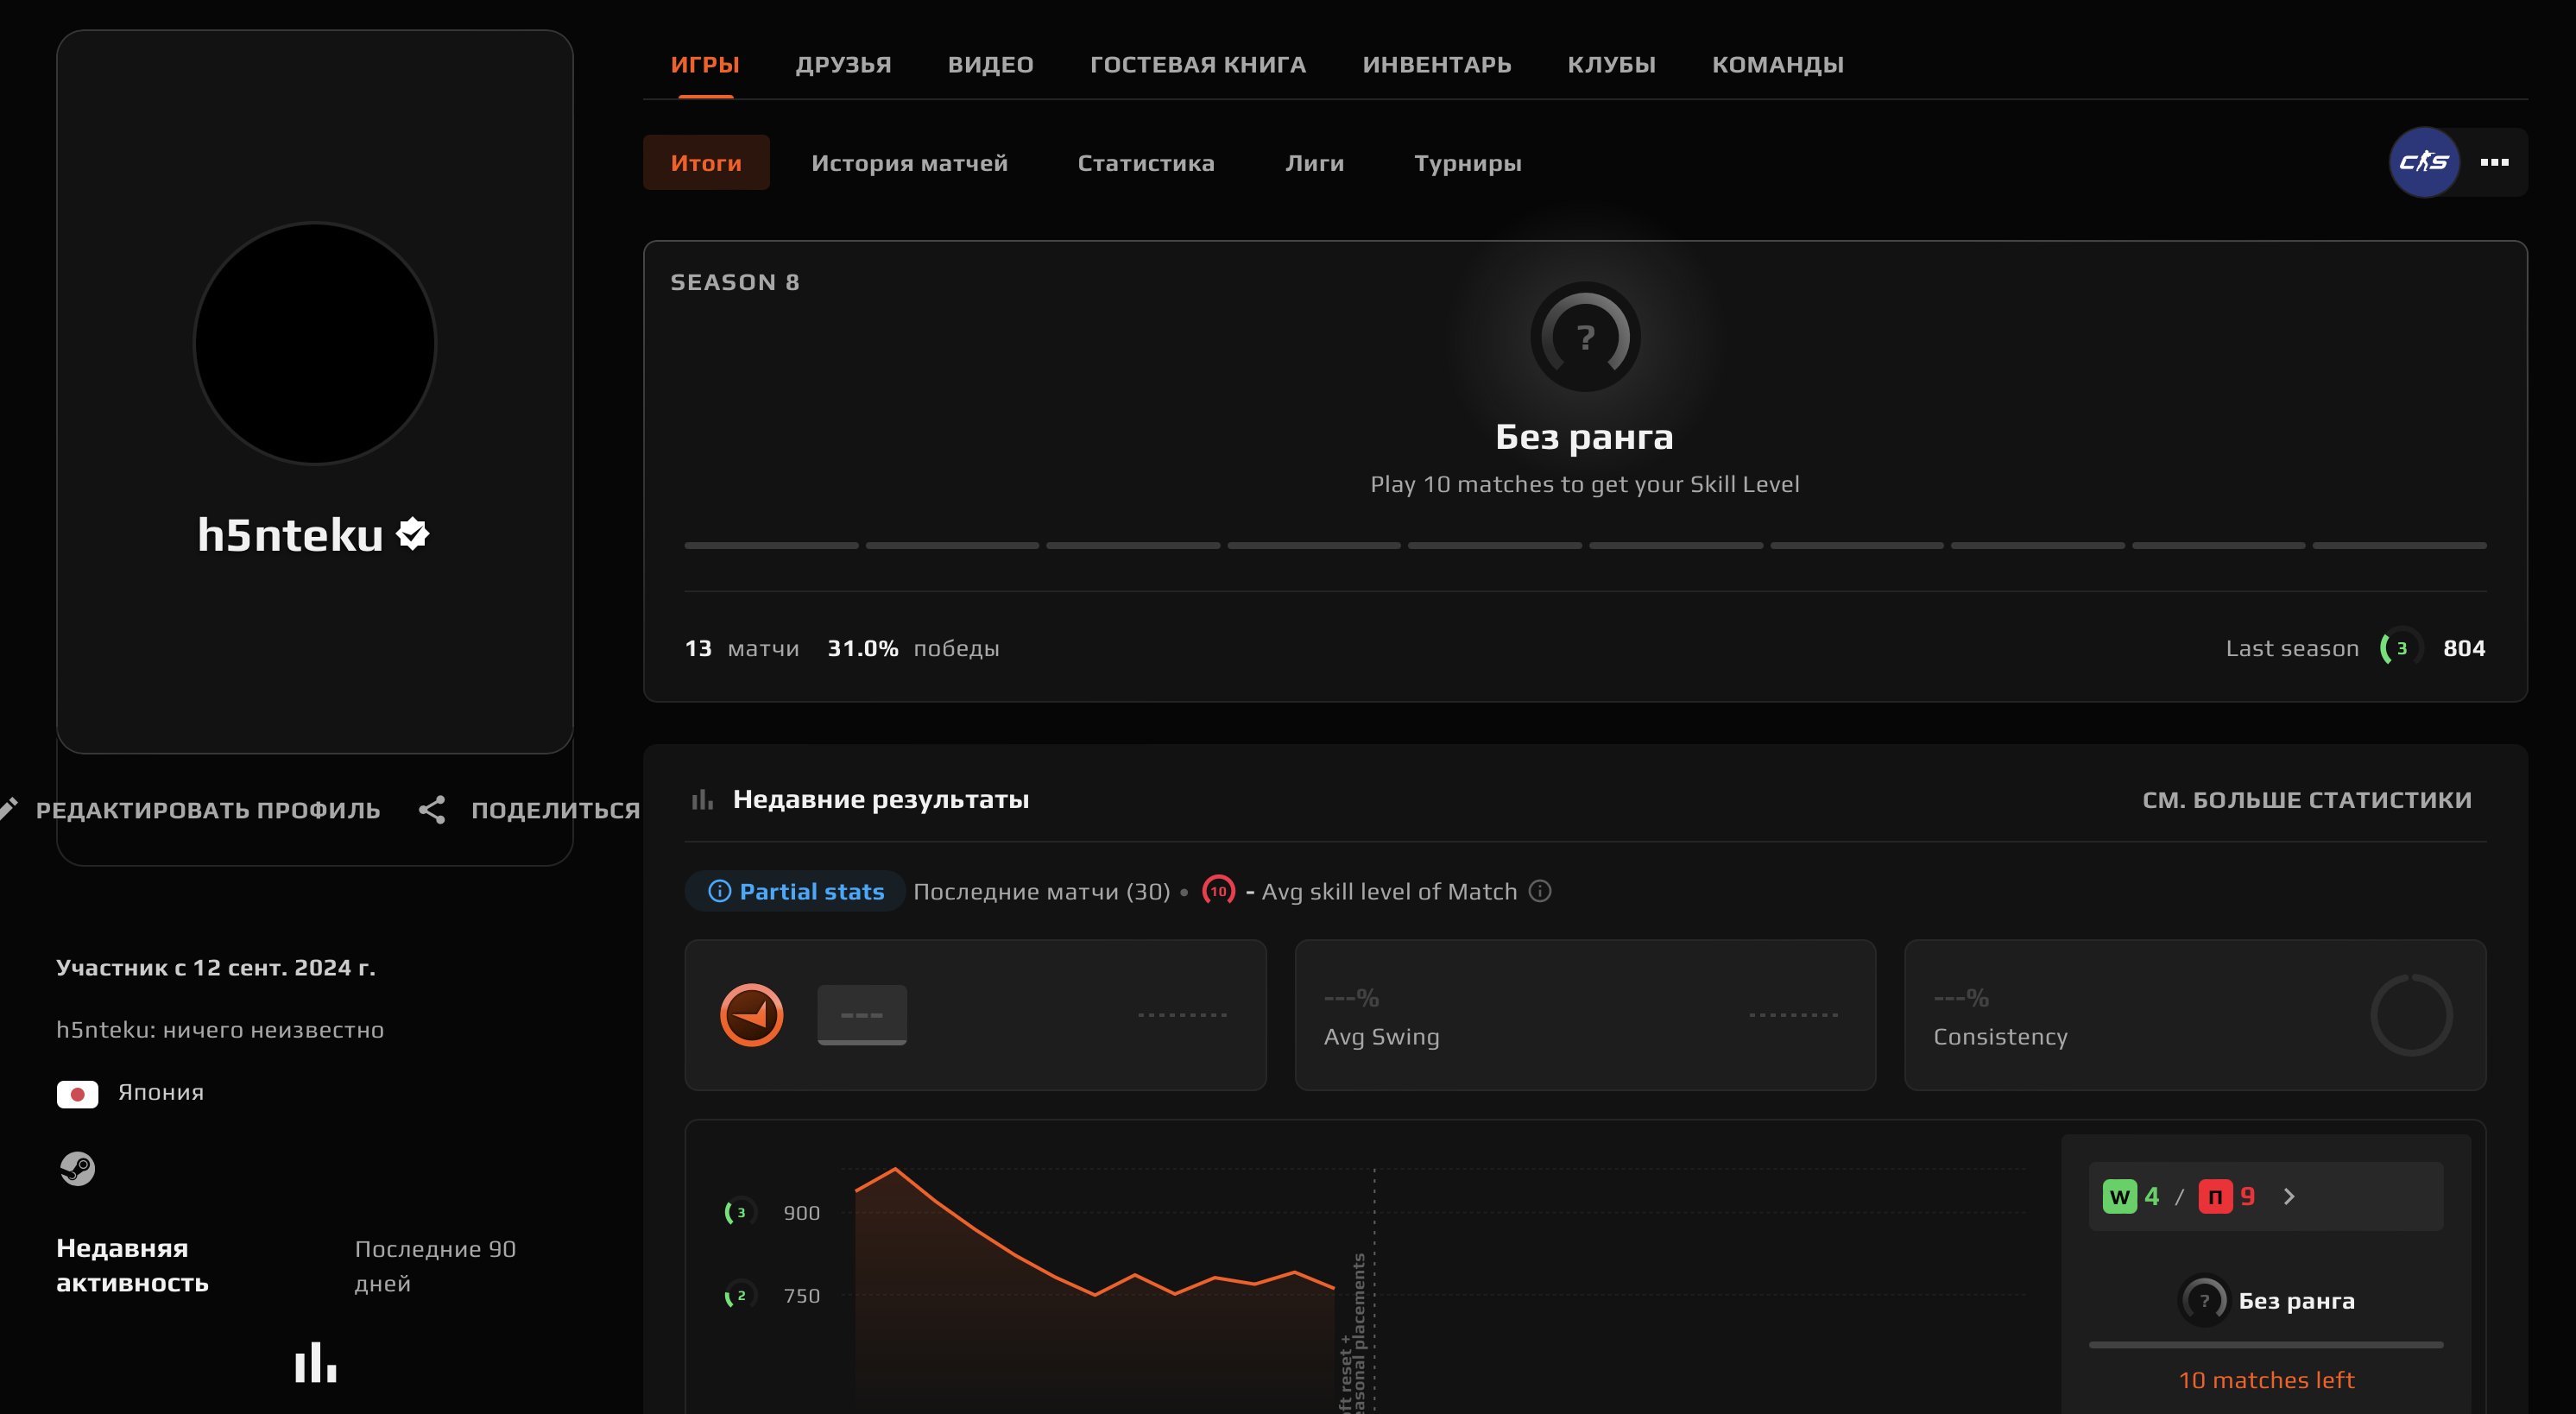
Task: Open the Статистика sub-tab
Action: (x=1146, y=163)
